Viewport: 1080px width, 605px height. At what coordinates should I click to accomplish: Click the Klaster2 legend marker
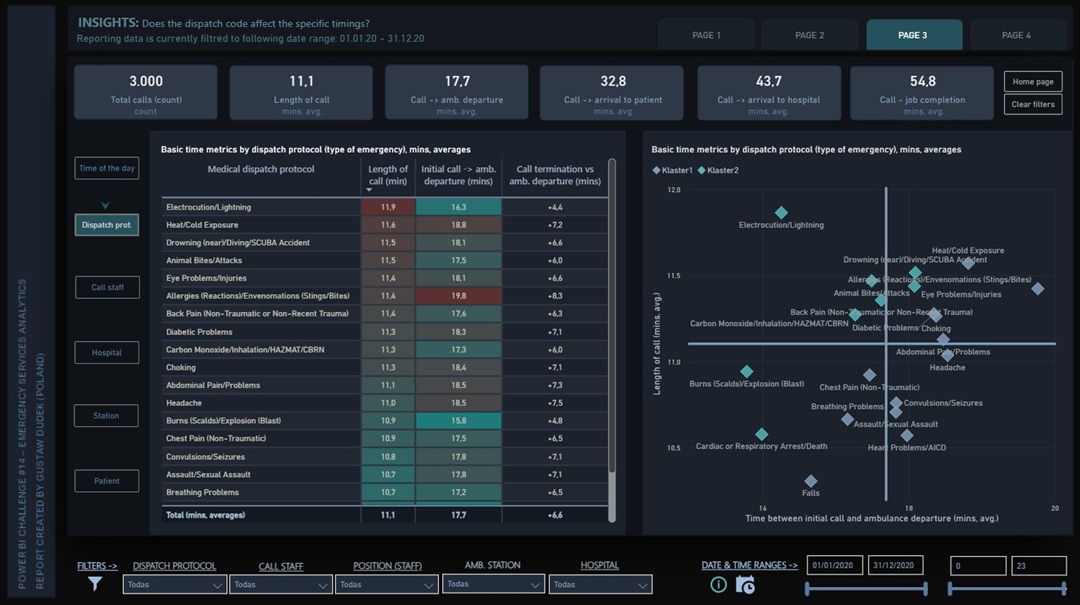[702, 171]
